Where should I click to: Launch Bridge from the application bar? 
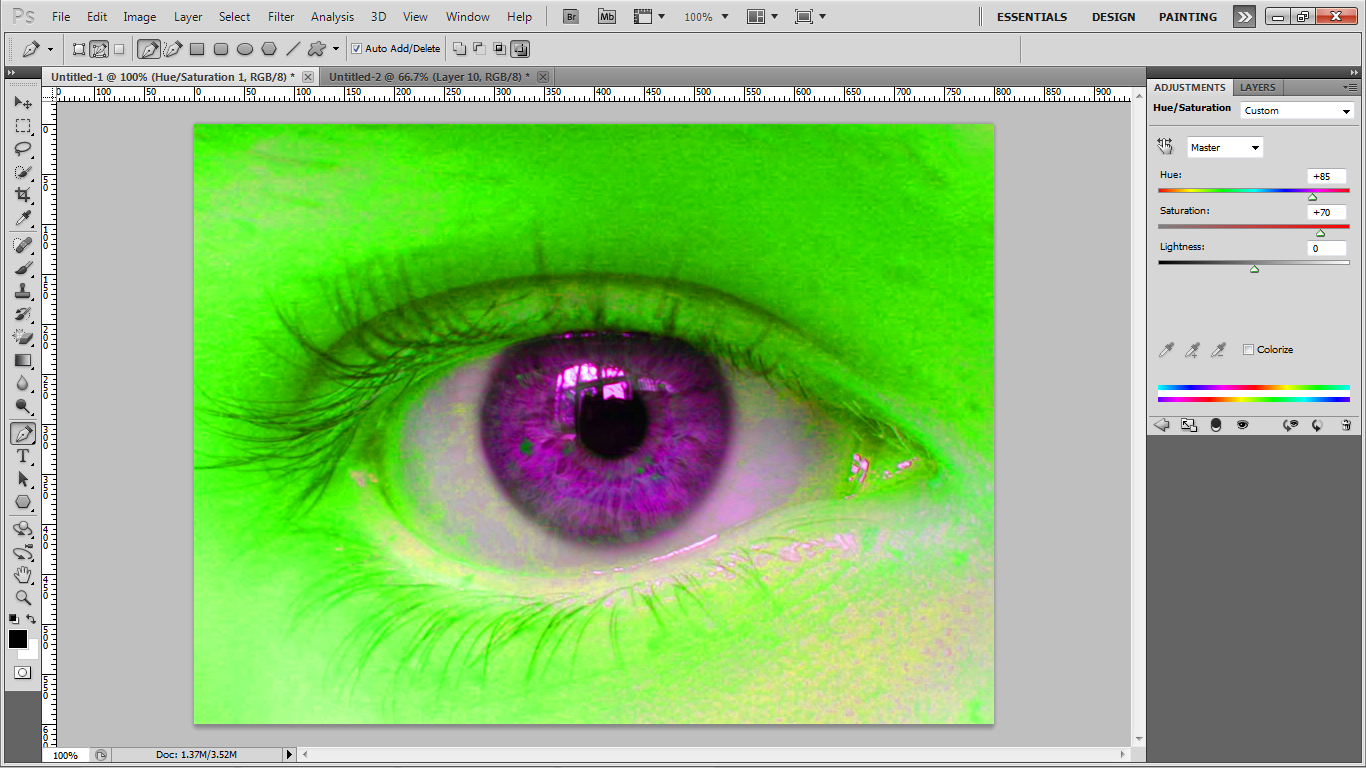tap(570, 16)
